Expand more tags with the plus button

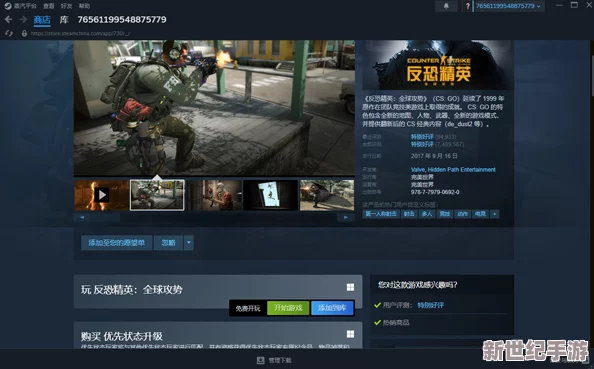pos(494,214)
